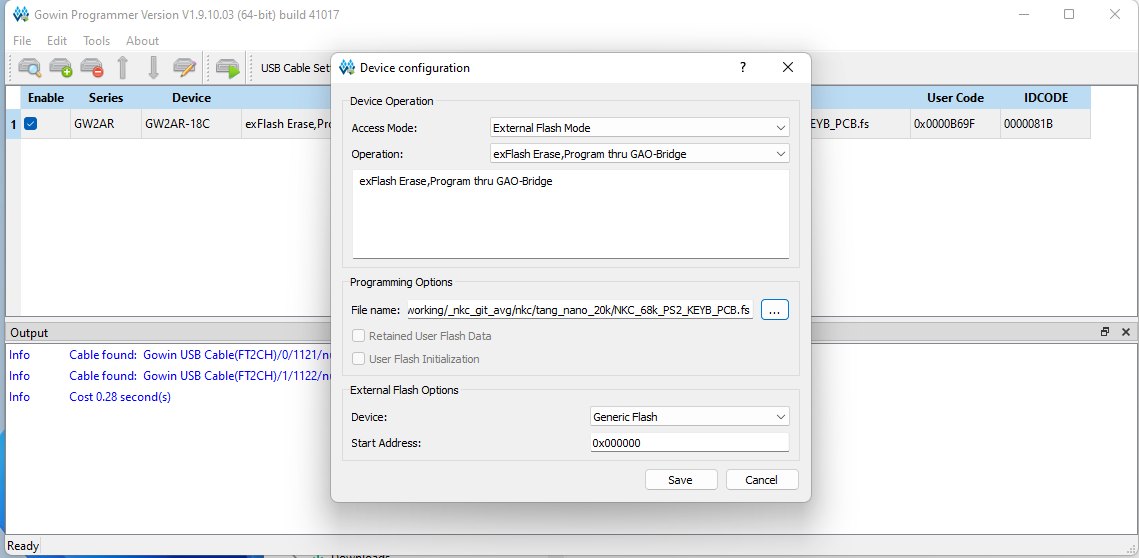Click the move device up arrow icon
This screenshot has width=1139, height=558.
(123, 68)
